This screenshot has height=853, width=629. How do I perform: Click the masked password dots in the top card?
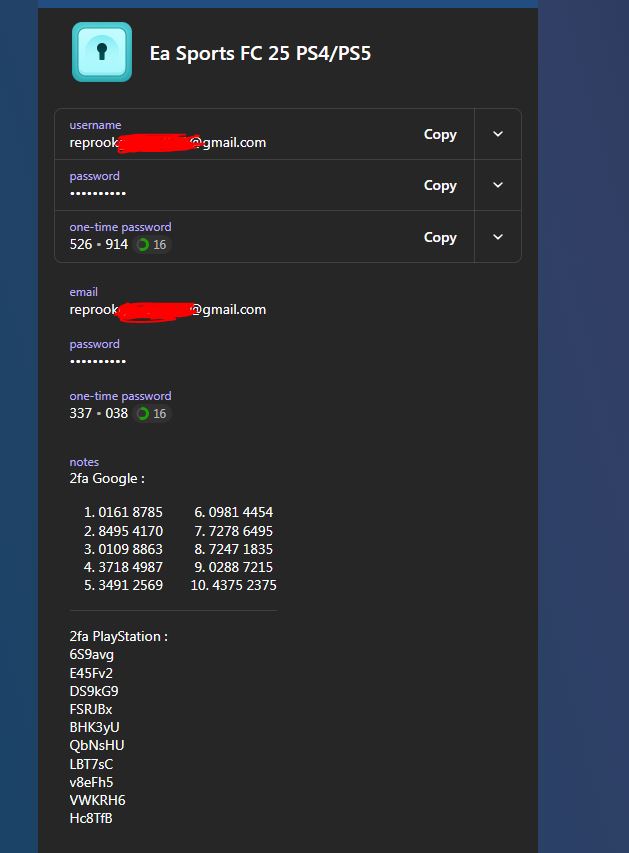click(98, 193)
